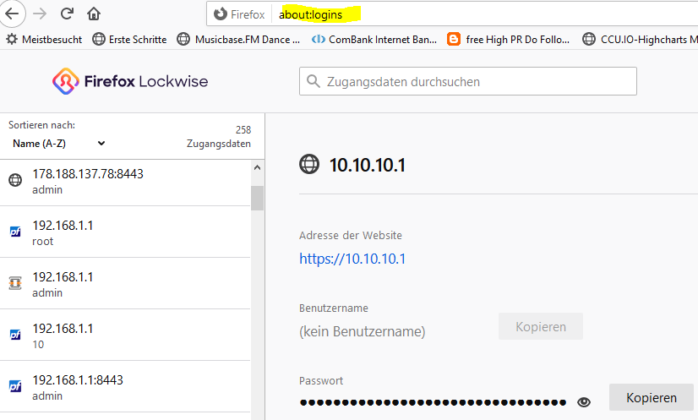
Task: Click the masked password field
Action: coord(433,403)
